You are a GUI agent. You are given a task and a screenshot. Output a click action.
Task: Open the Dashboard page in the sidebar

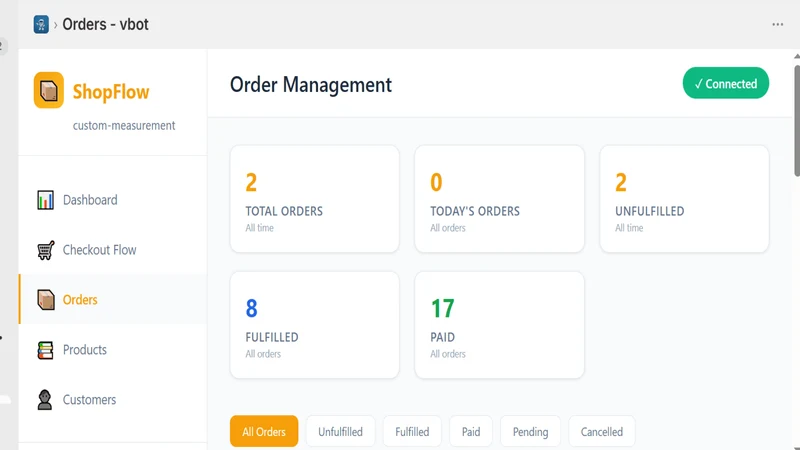click(113, 200)
